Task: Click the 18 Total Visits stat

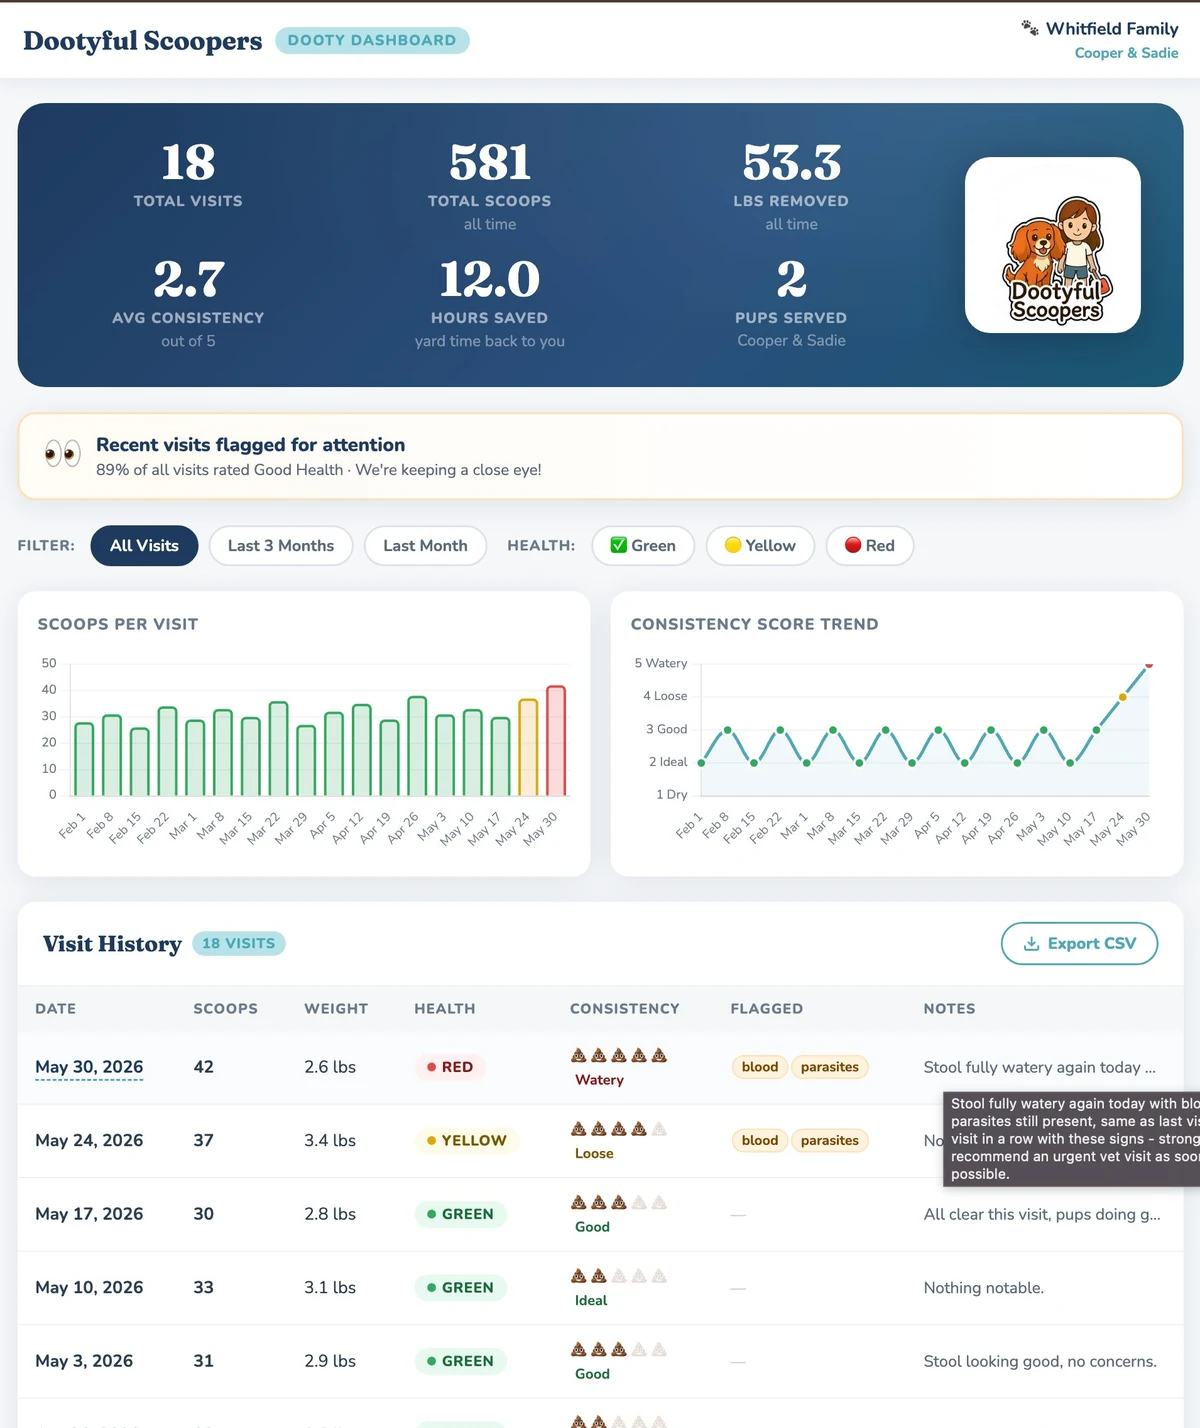Action: pyautogui.click(x=188, y=175)
